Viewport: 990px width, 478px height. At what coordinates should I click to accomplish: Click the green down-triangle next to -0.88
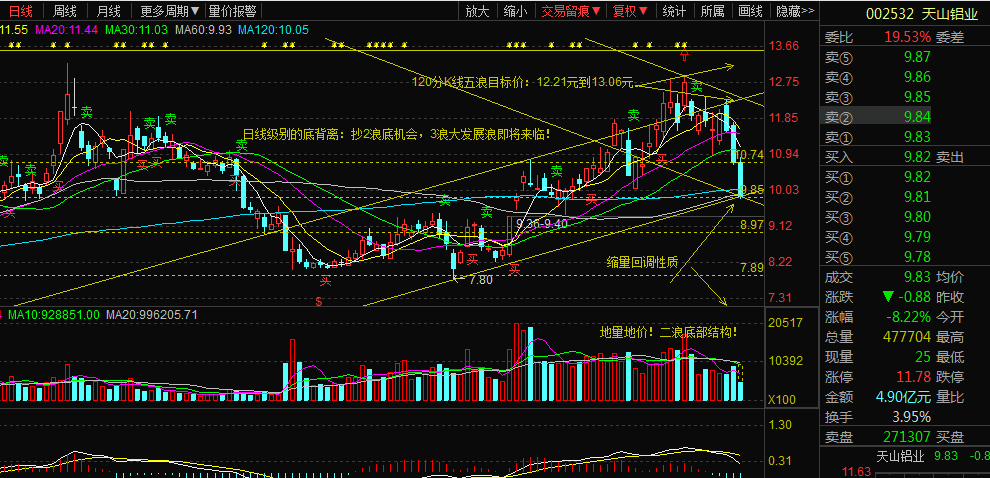(x=888, y=297)
